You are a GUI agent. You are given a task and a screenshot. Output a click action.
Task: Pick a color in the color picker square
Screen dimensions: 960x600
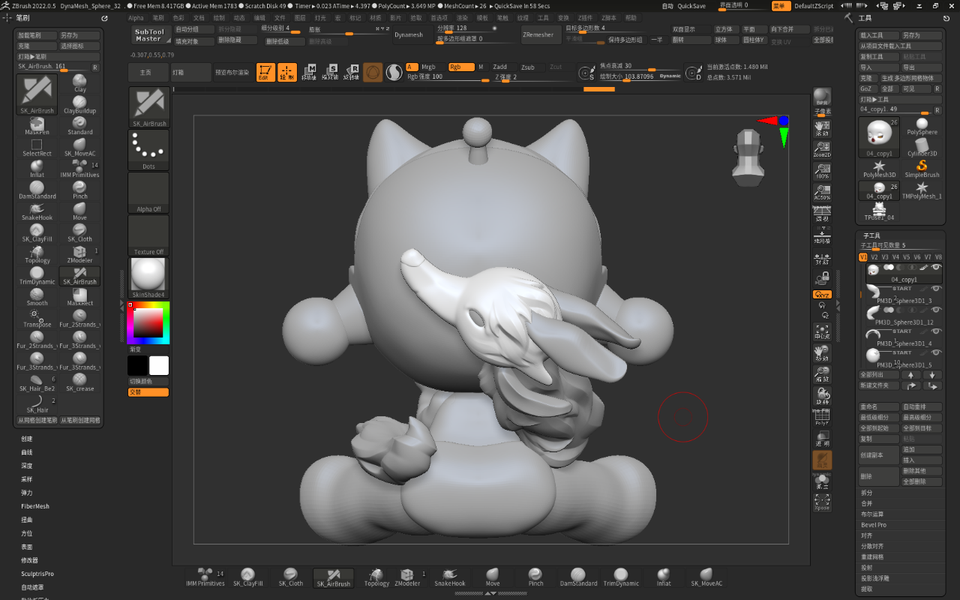148,322
